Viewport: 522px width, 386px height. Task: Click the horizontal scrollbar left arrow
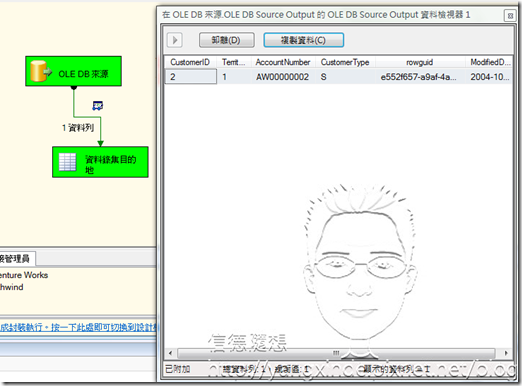click(x=171, y=353)
